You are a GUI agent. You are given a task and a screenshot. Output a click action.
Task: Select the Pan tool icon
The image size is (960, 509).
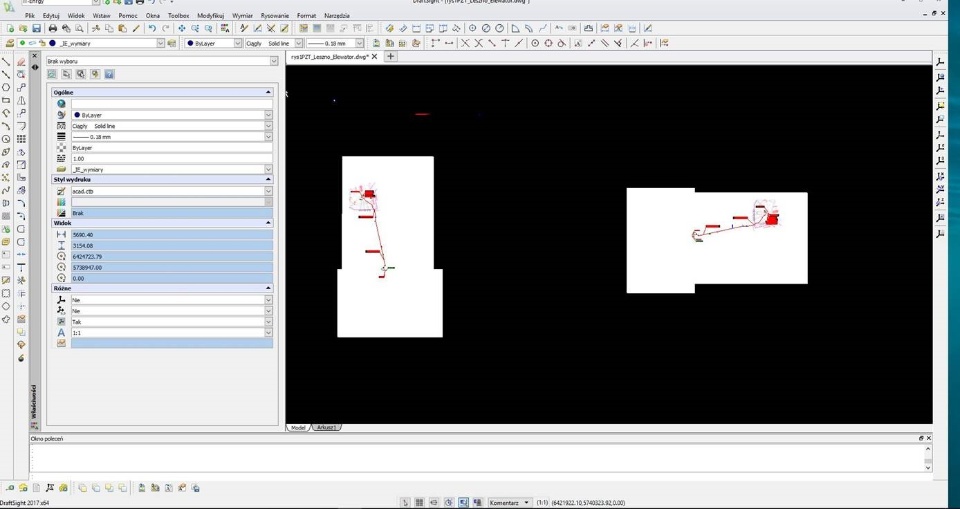click(x=182, y=28)
